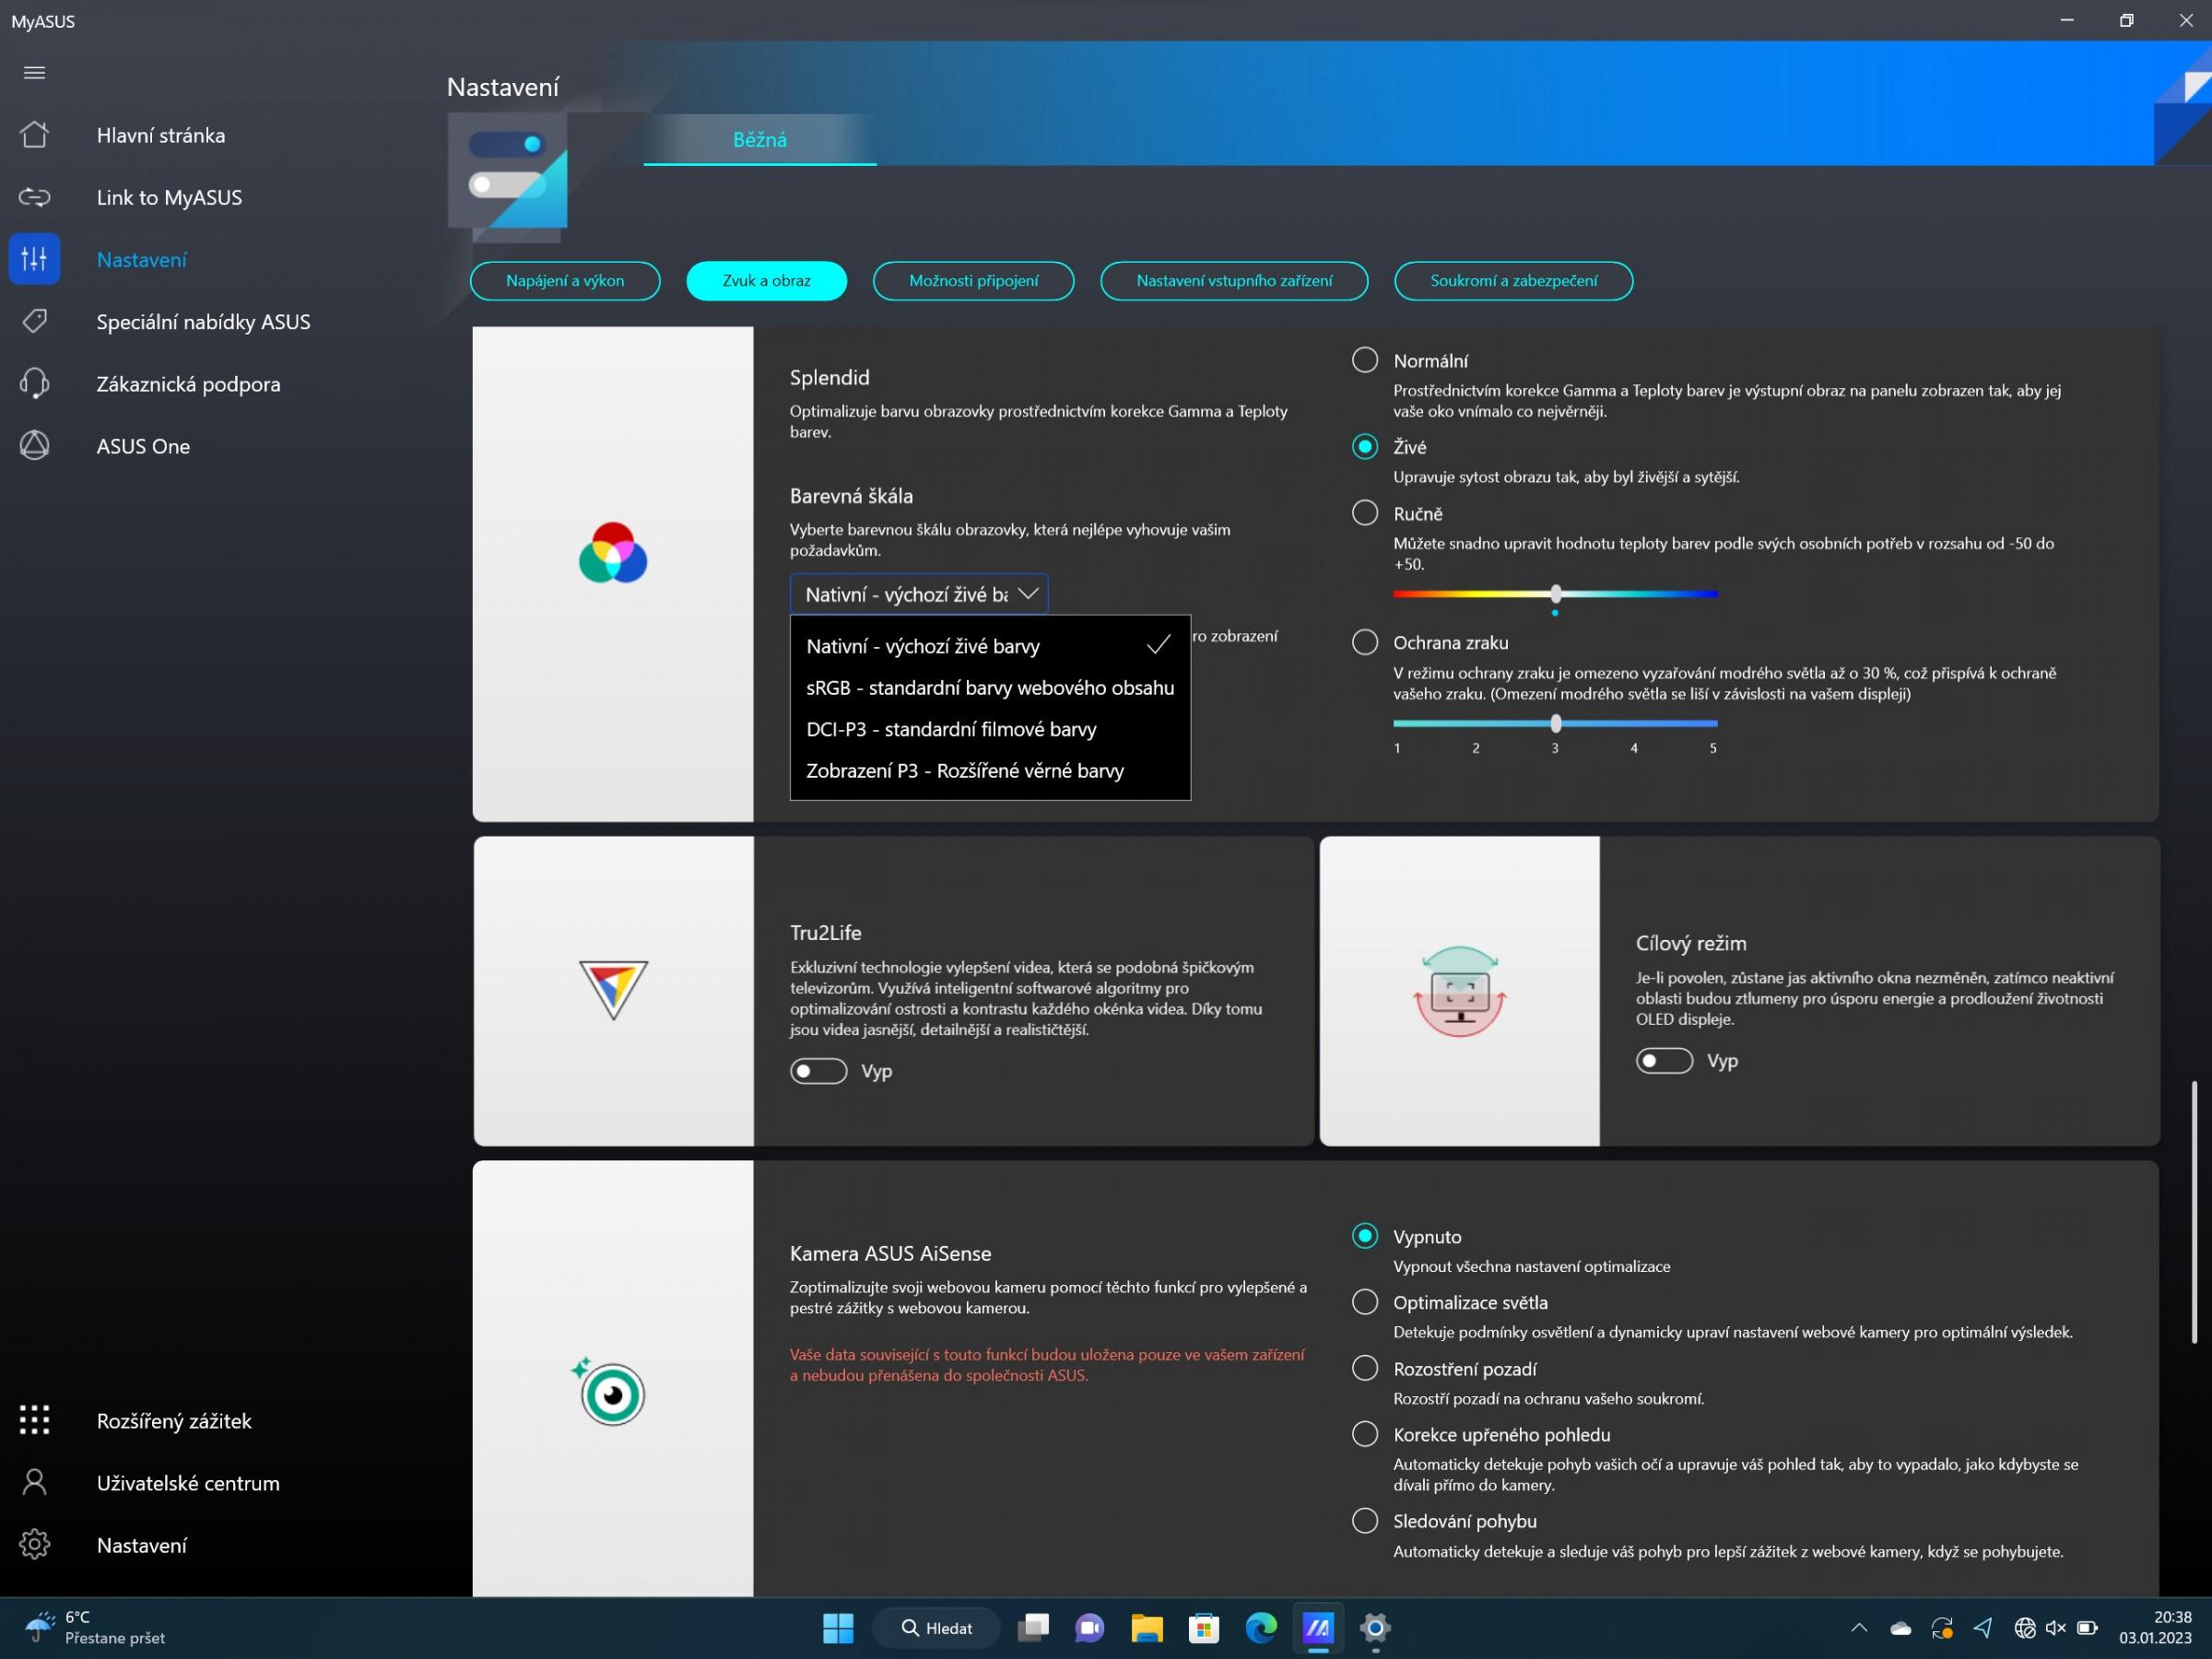Open File Explorer from taskbar
The height and width of the screenshot is (1659, 2212).
point(1146,1628)
